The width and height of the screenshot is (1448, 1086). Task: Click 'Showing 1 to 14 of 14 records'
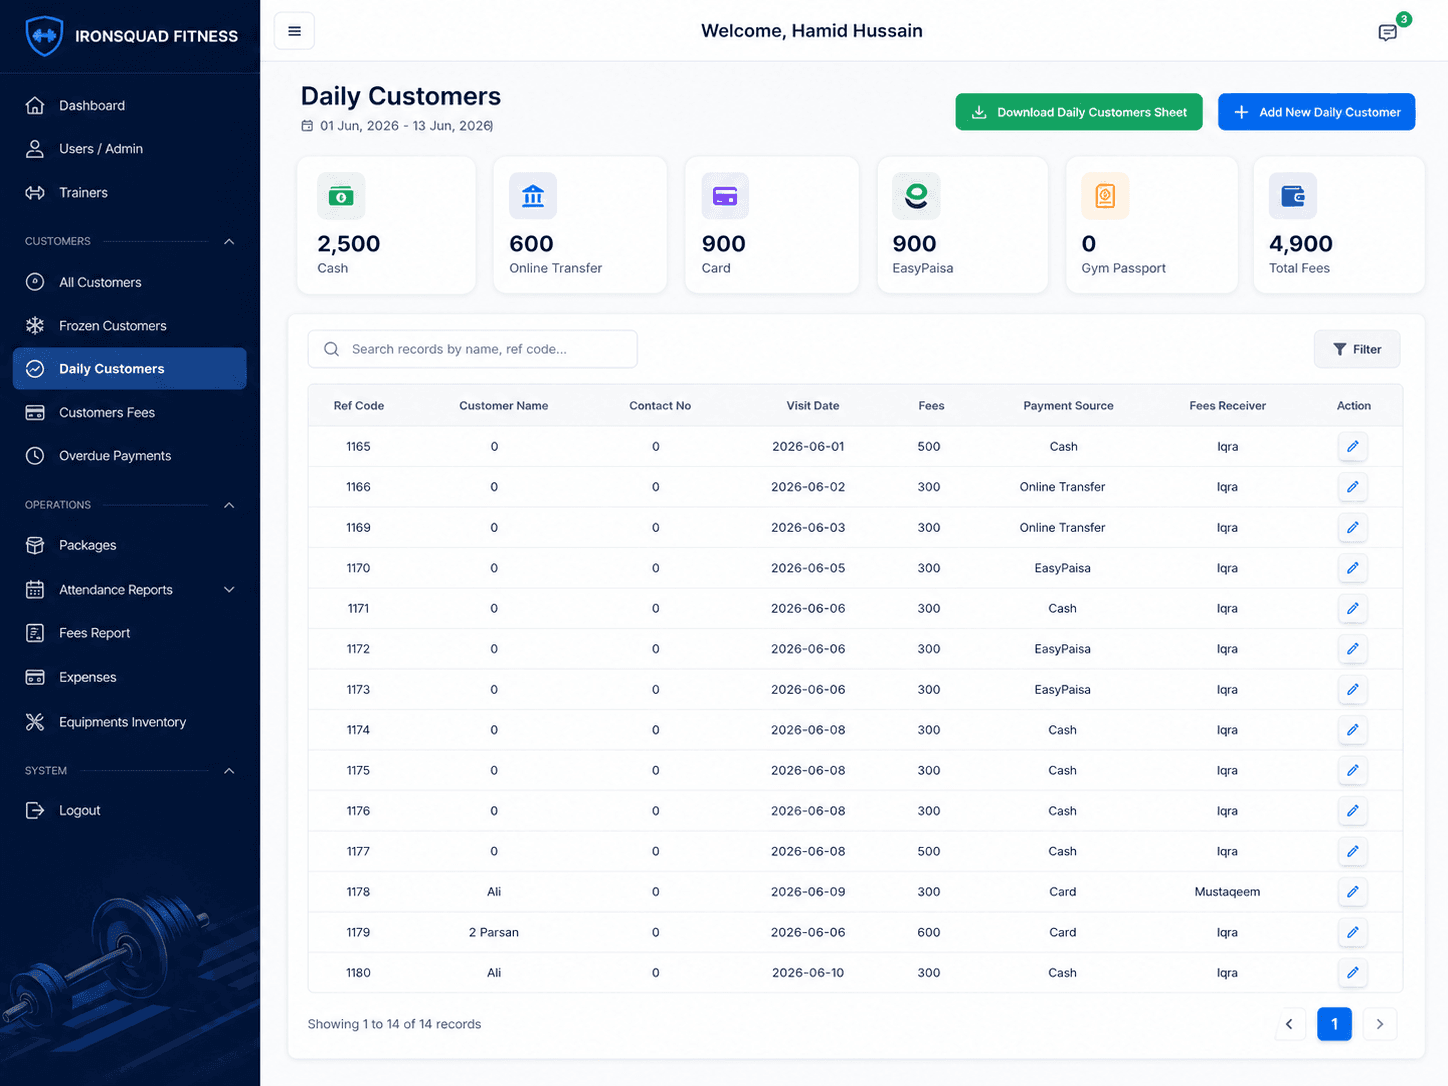click(x=394, y=1024)
